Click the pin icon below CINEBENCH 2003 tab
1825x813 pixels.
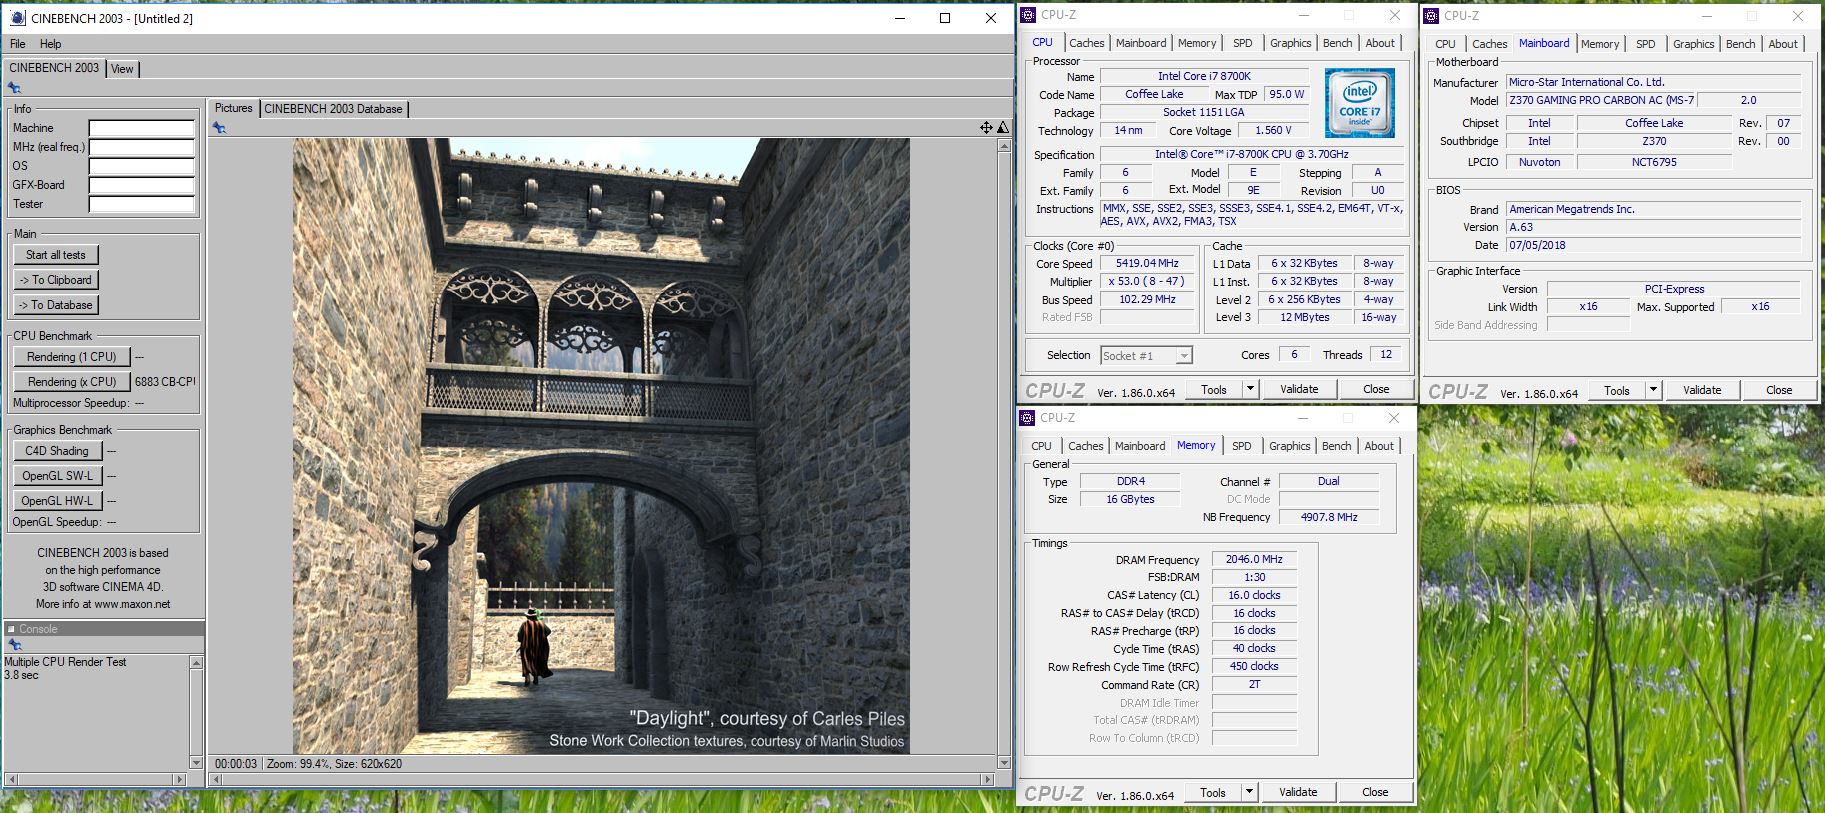(x=14, y=88)
